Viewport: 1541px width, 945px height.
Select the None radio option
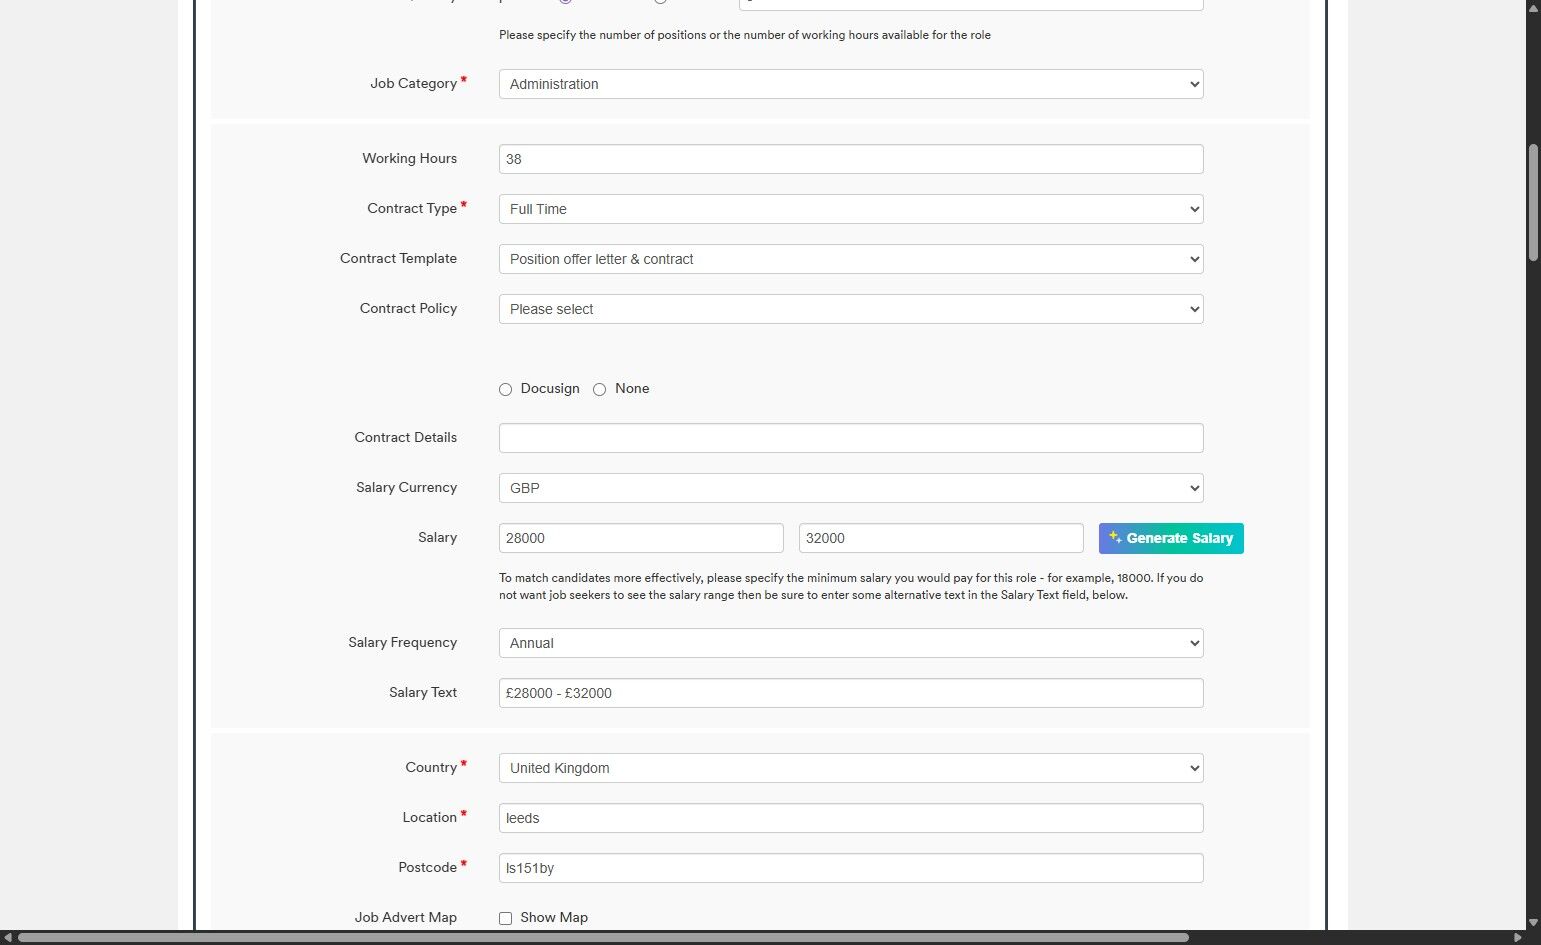[600, 389]
